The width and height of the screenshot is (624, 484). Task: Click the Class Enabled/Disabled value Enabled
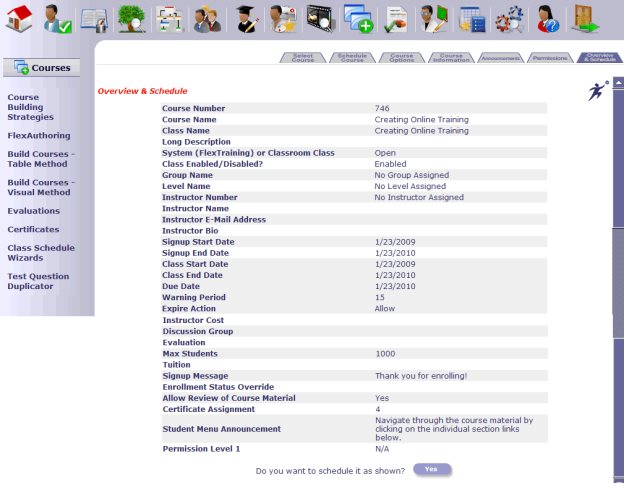[x=390, y=164]
